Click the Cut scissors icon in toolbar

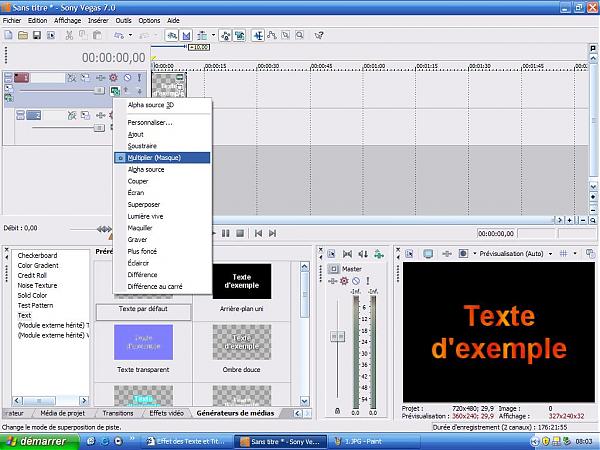click(69, 35)
